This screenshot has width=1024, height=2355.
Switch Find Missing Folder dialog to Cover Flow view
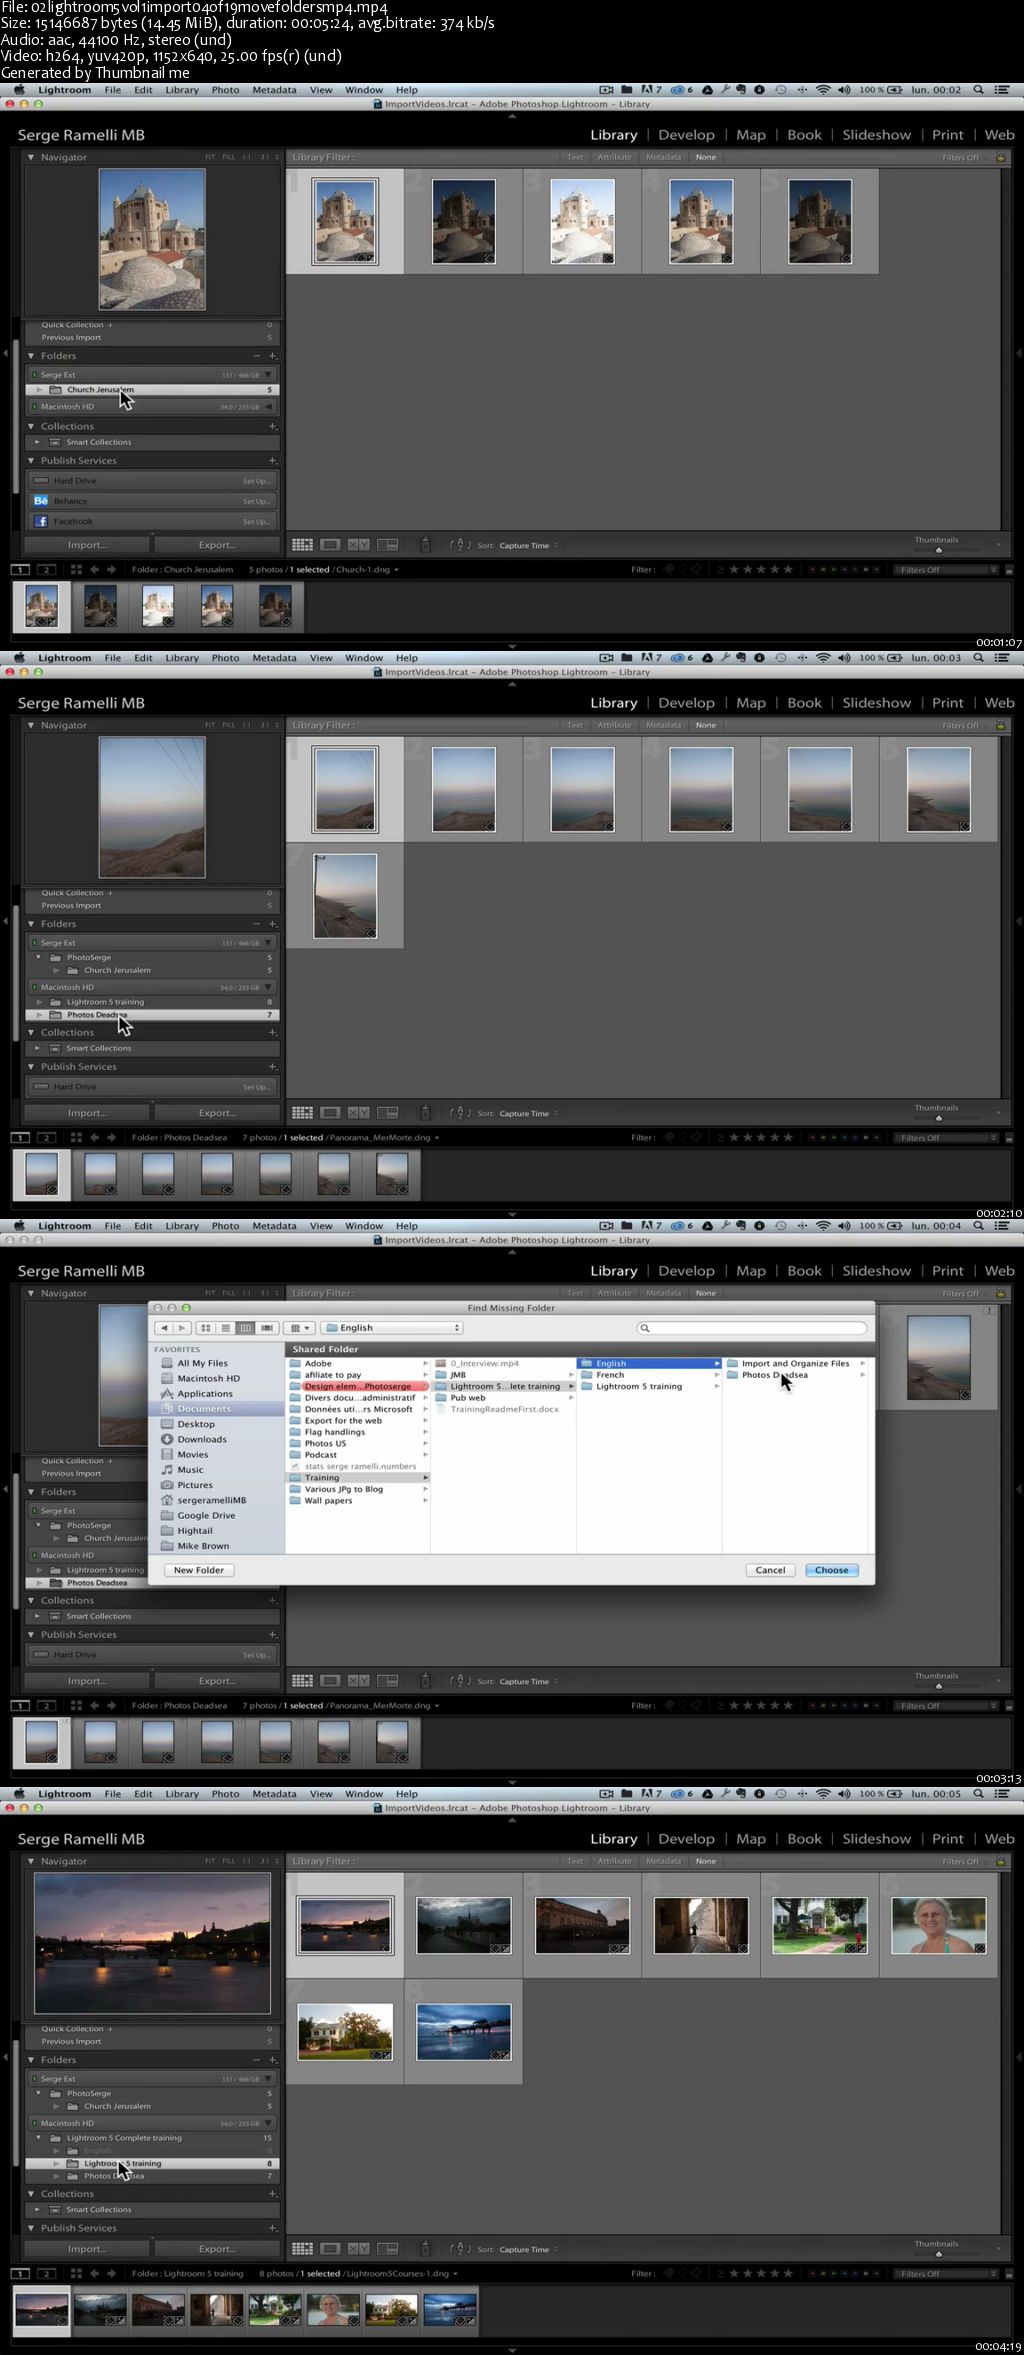(x=267, y=1328)
